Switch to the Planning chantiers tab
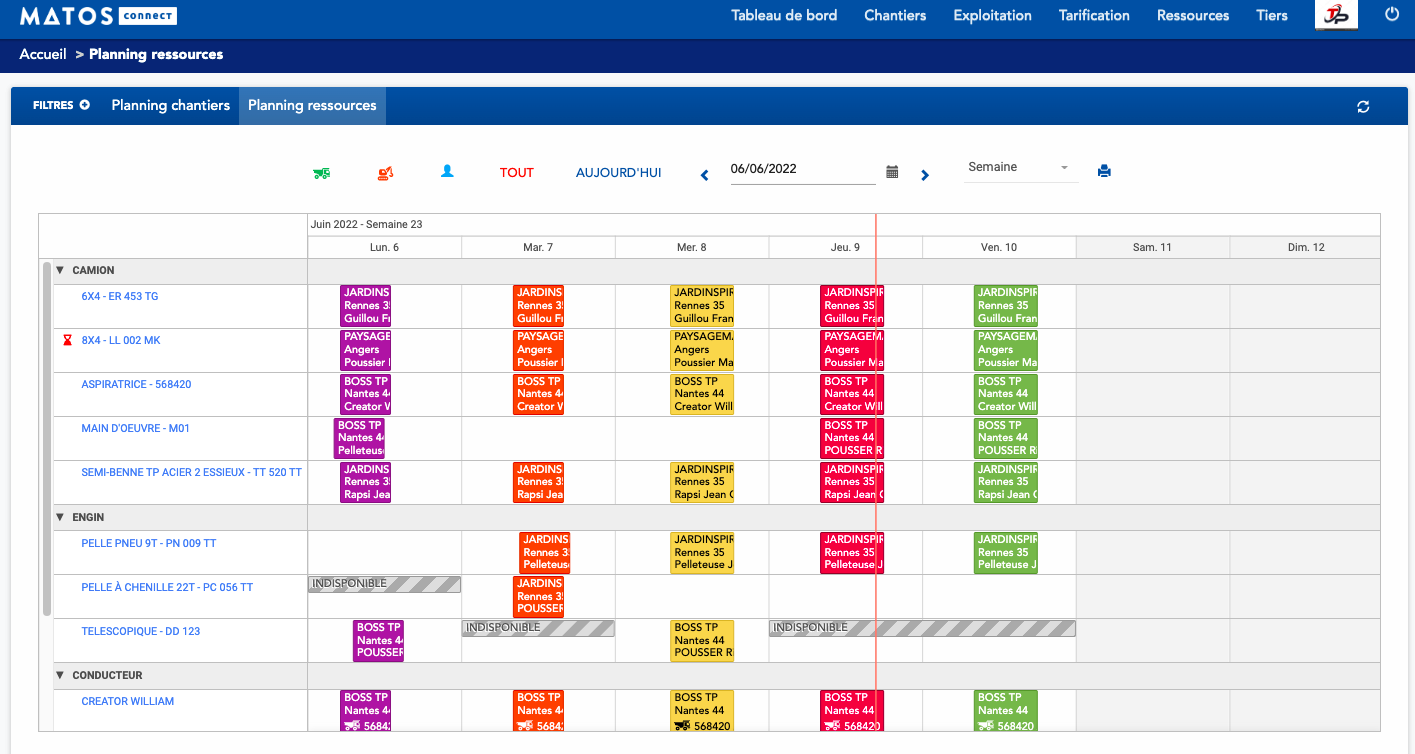The height and width of the screenshot is (754, 1415). point(171,105)
